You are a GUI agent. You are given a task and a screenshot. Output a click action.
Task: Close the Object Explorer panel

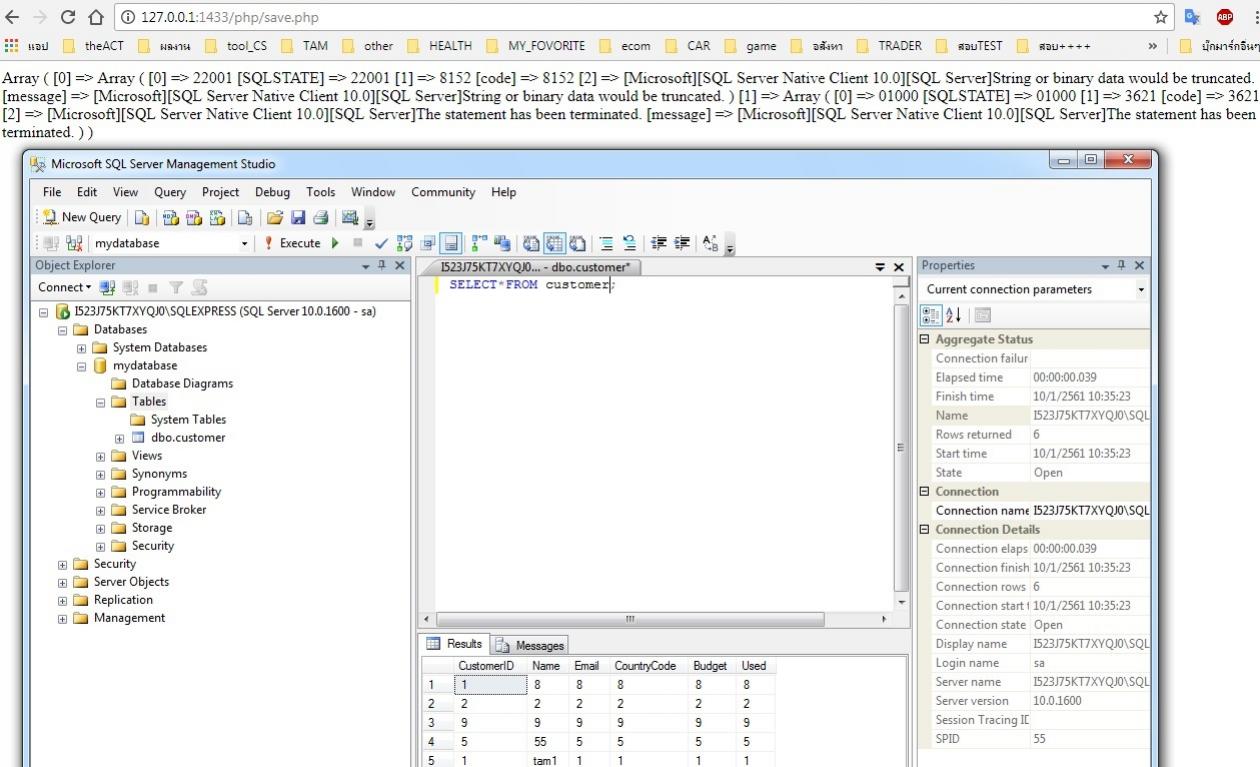(400, 265)
